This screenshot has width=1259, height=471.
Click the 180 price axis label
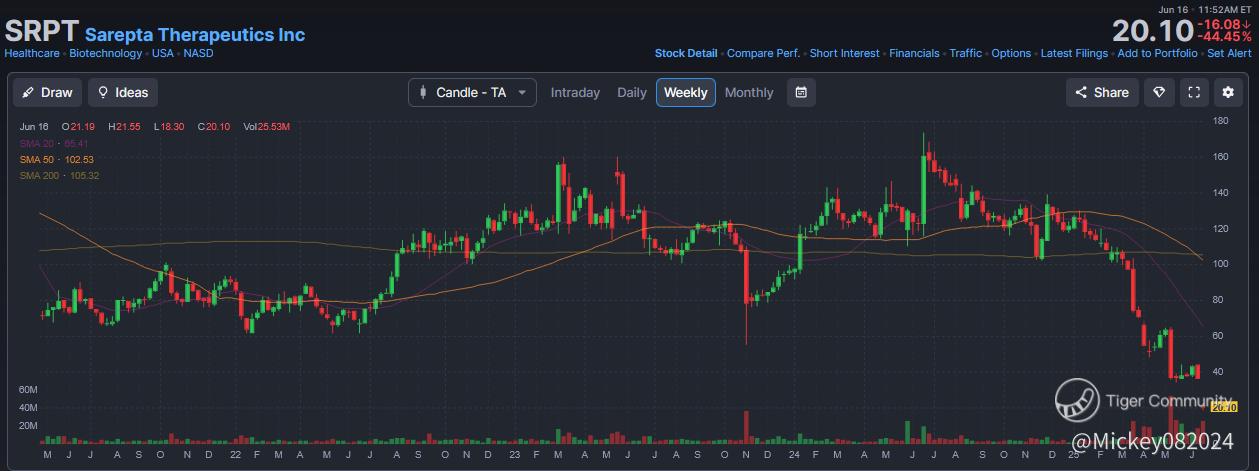tap(1220, 121)
